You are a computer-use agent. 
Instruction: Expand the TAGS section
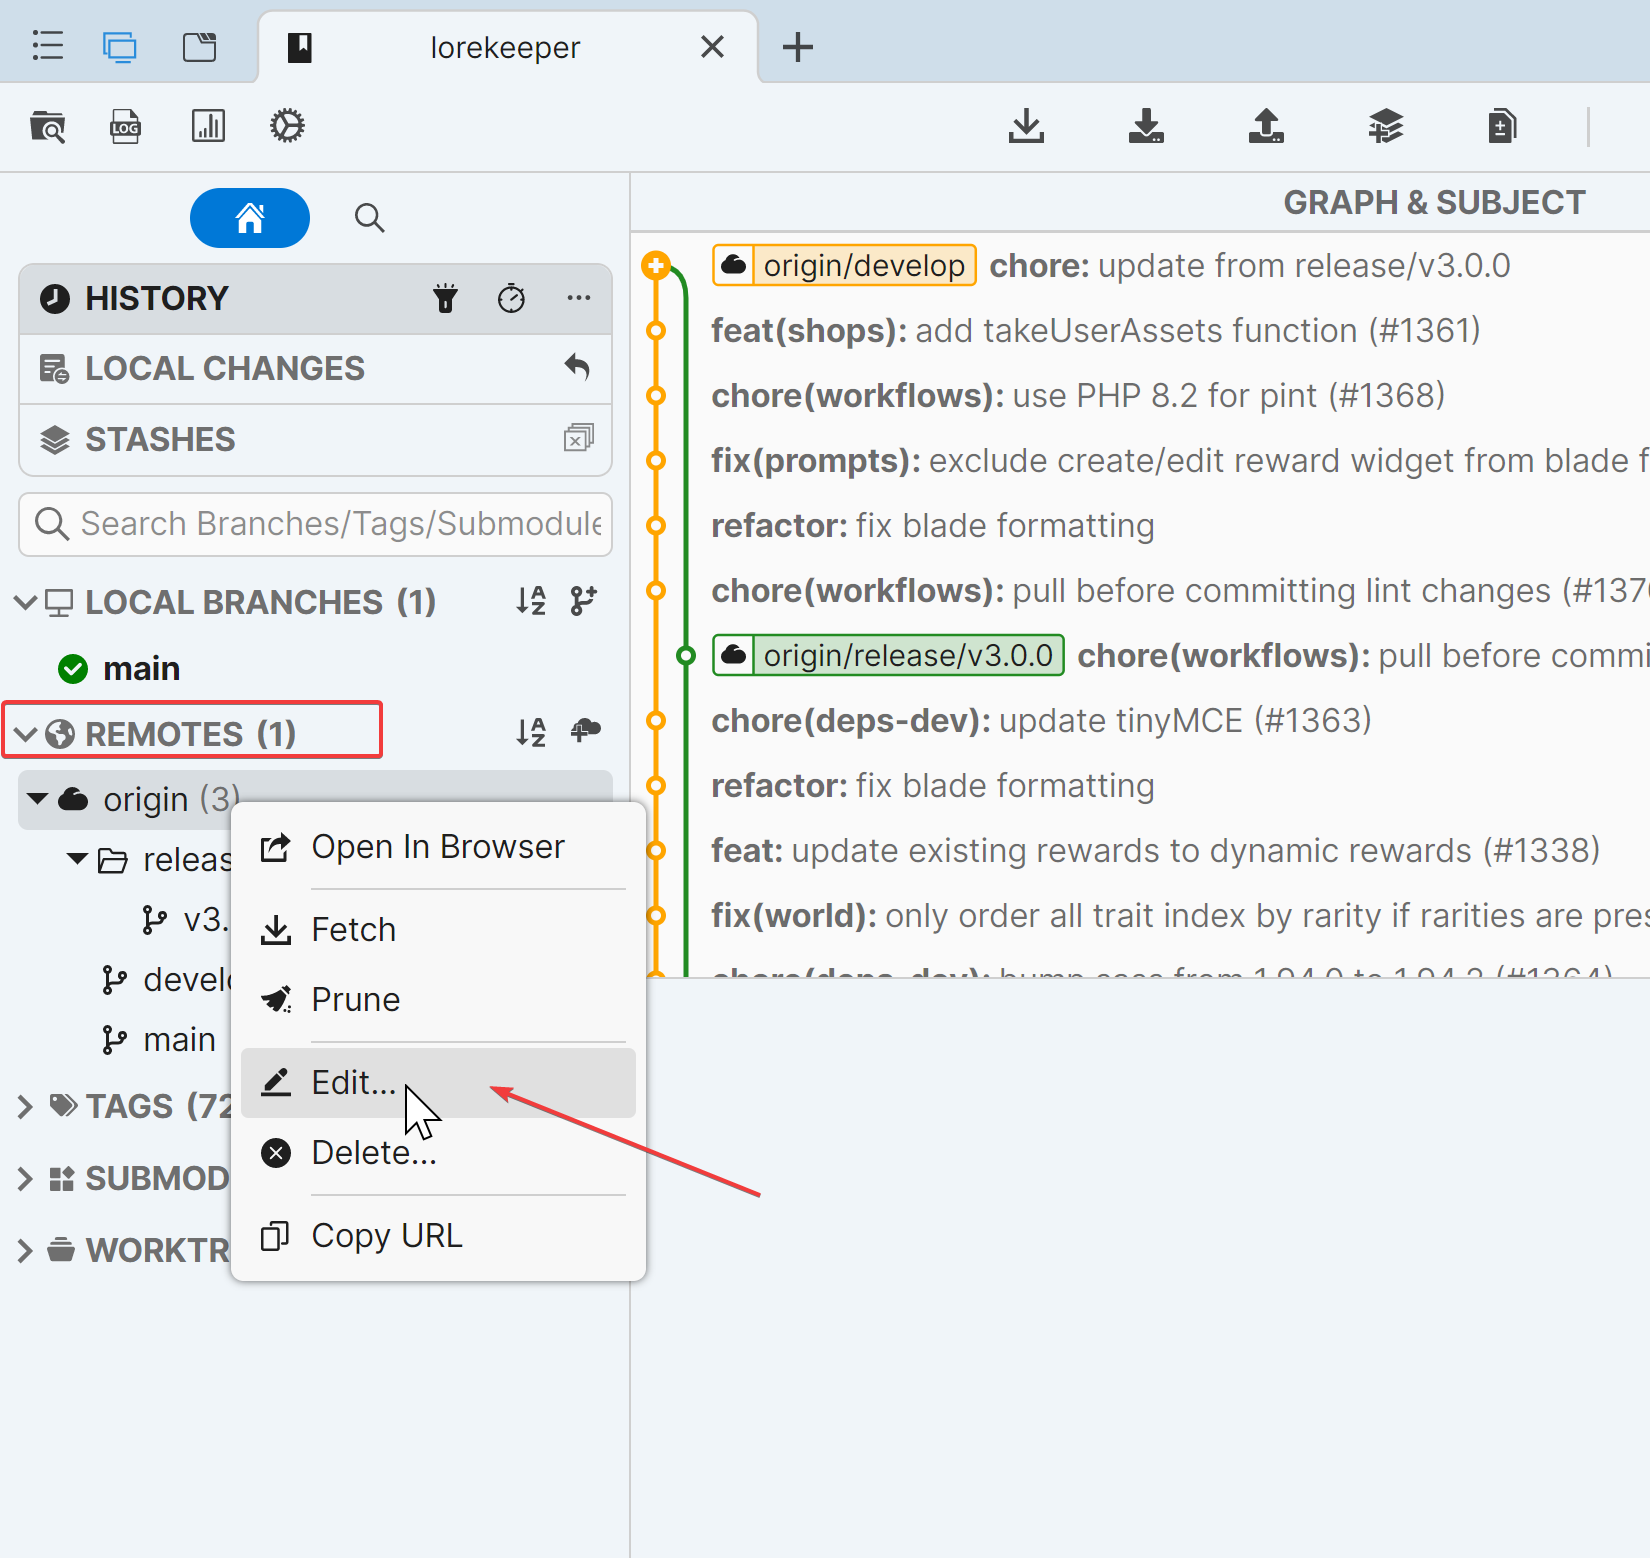[x=26, y=1107]
